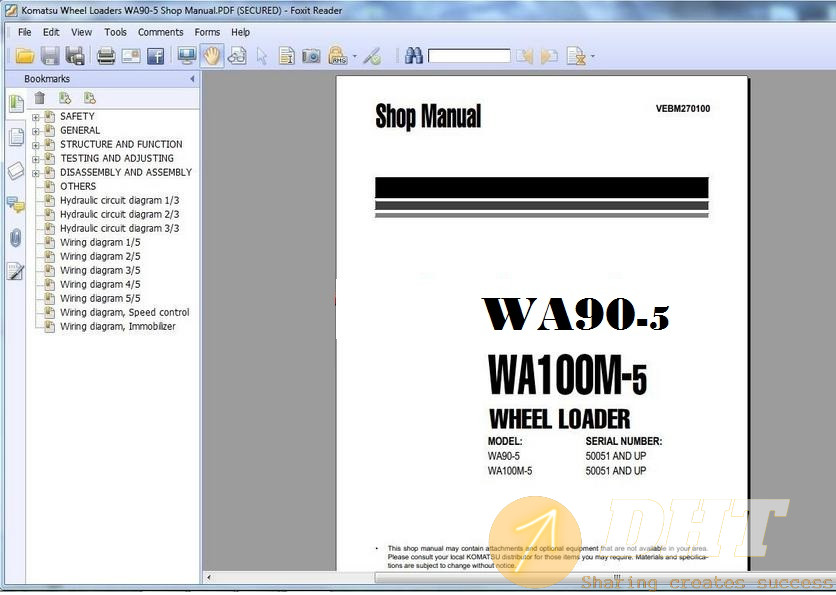
Task: Click the Facebook share icon
Action: click(155, 55)
